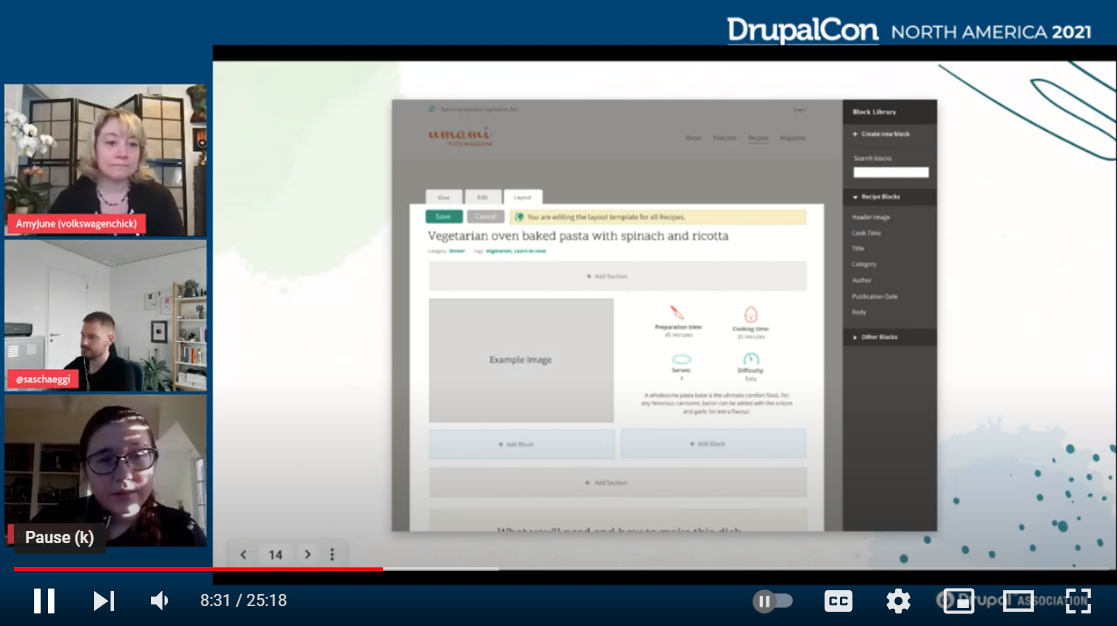Skip to the next video
Viewport: 1117px width, 626px height.
103,601
